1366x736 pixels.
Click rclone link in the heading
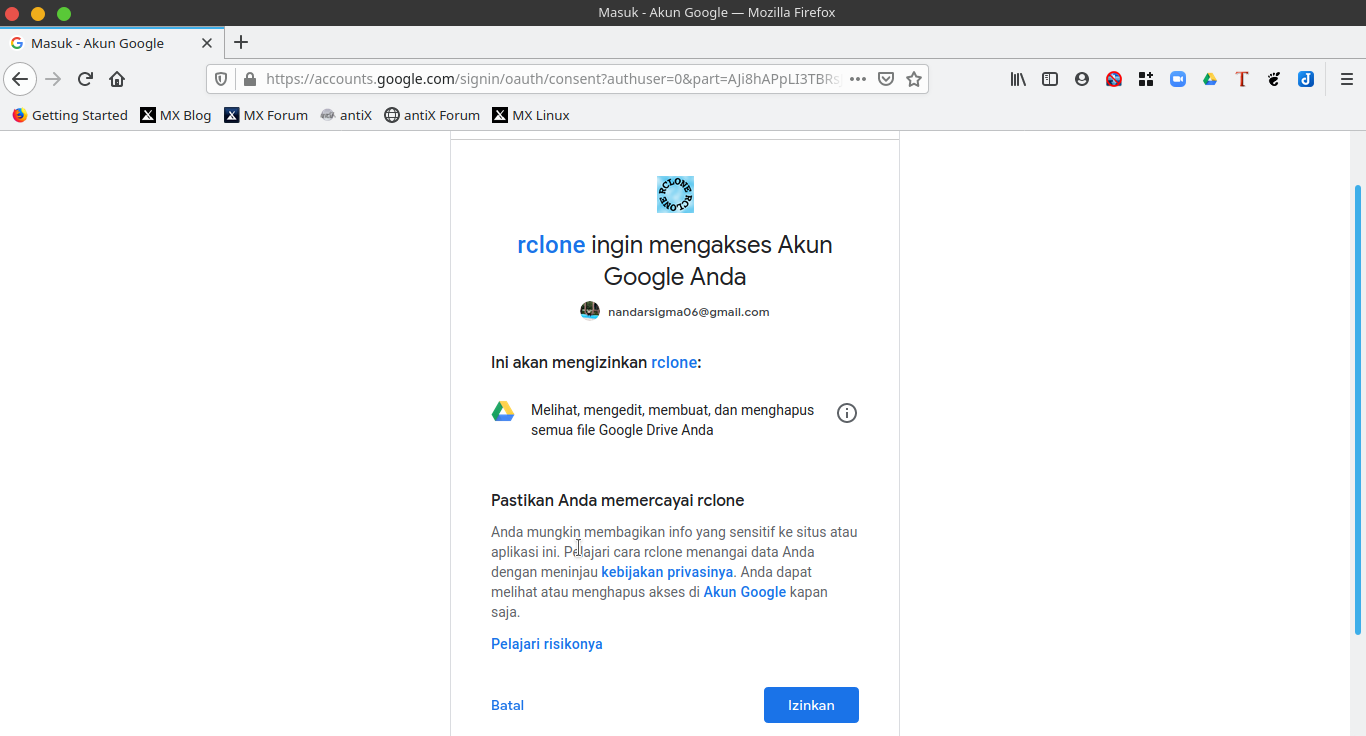point(551,245)
